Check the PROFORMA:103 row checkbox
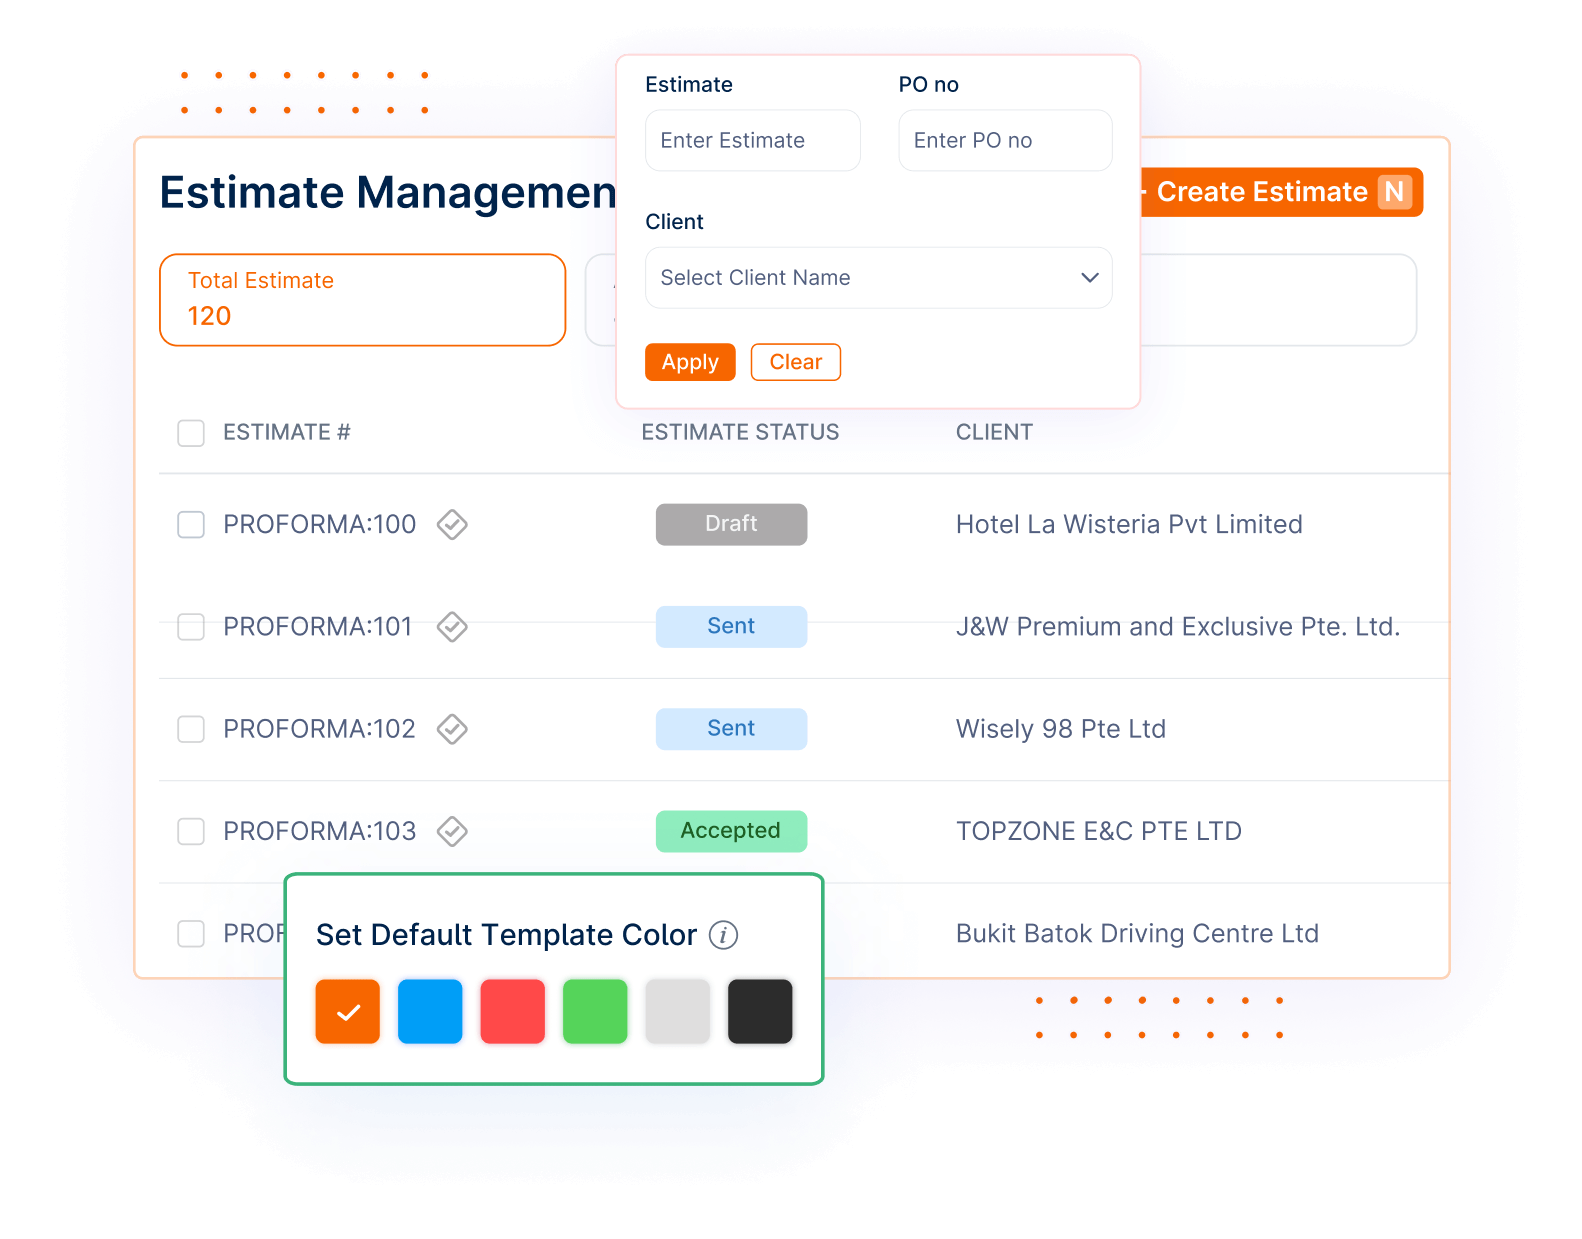 (191, 831)
